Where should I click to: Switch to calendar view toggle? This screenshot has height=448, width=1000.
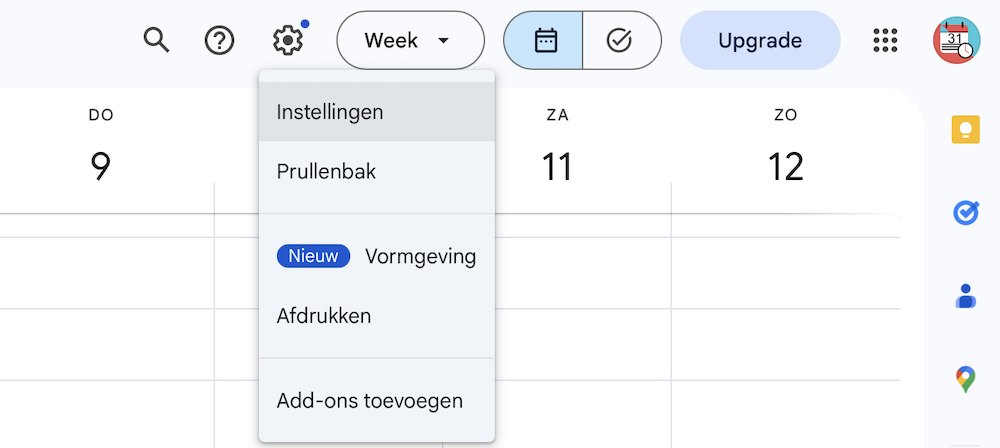pos(544,41)
